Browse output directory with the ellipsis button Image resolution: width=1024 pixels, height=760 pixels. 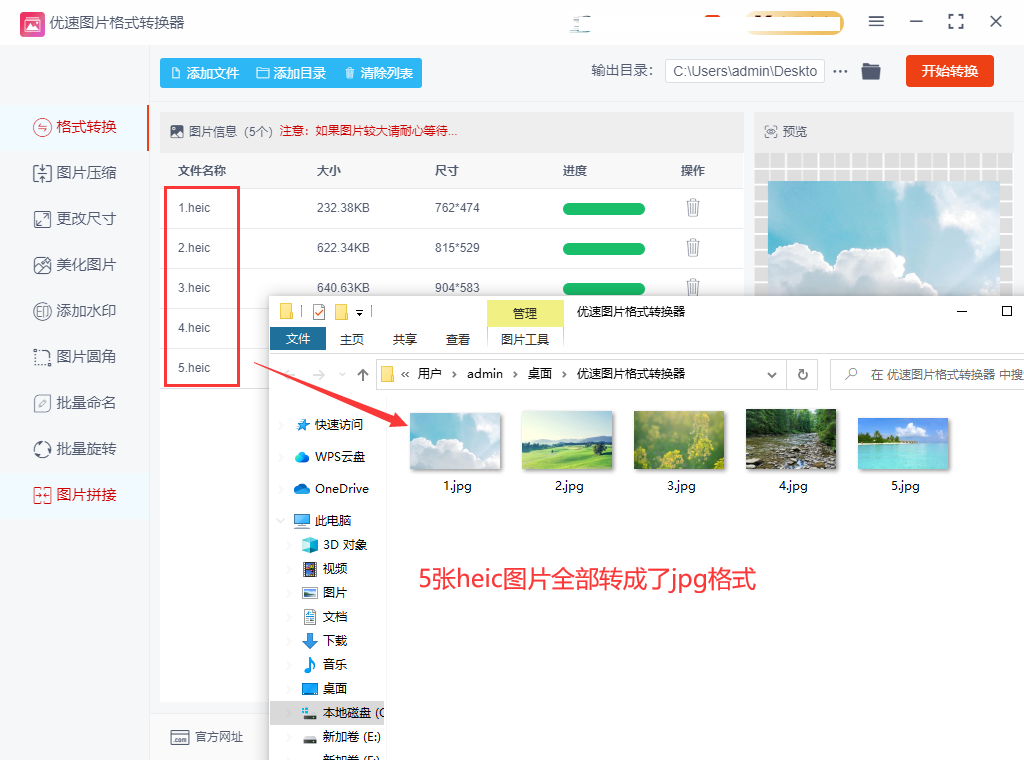click(840, 71)
